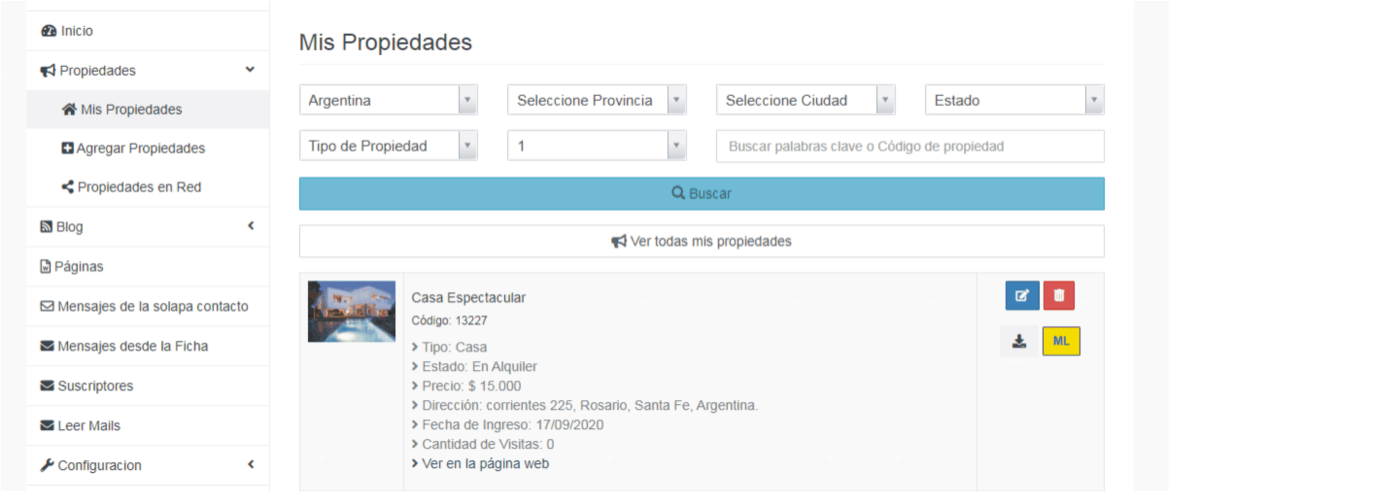Open the Seleccione Provincia dropdown
This screenshot has height=492, width=1379.
click(596, 100)
